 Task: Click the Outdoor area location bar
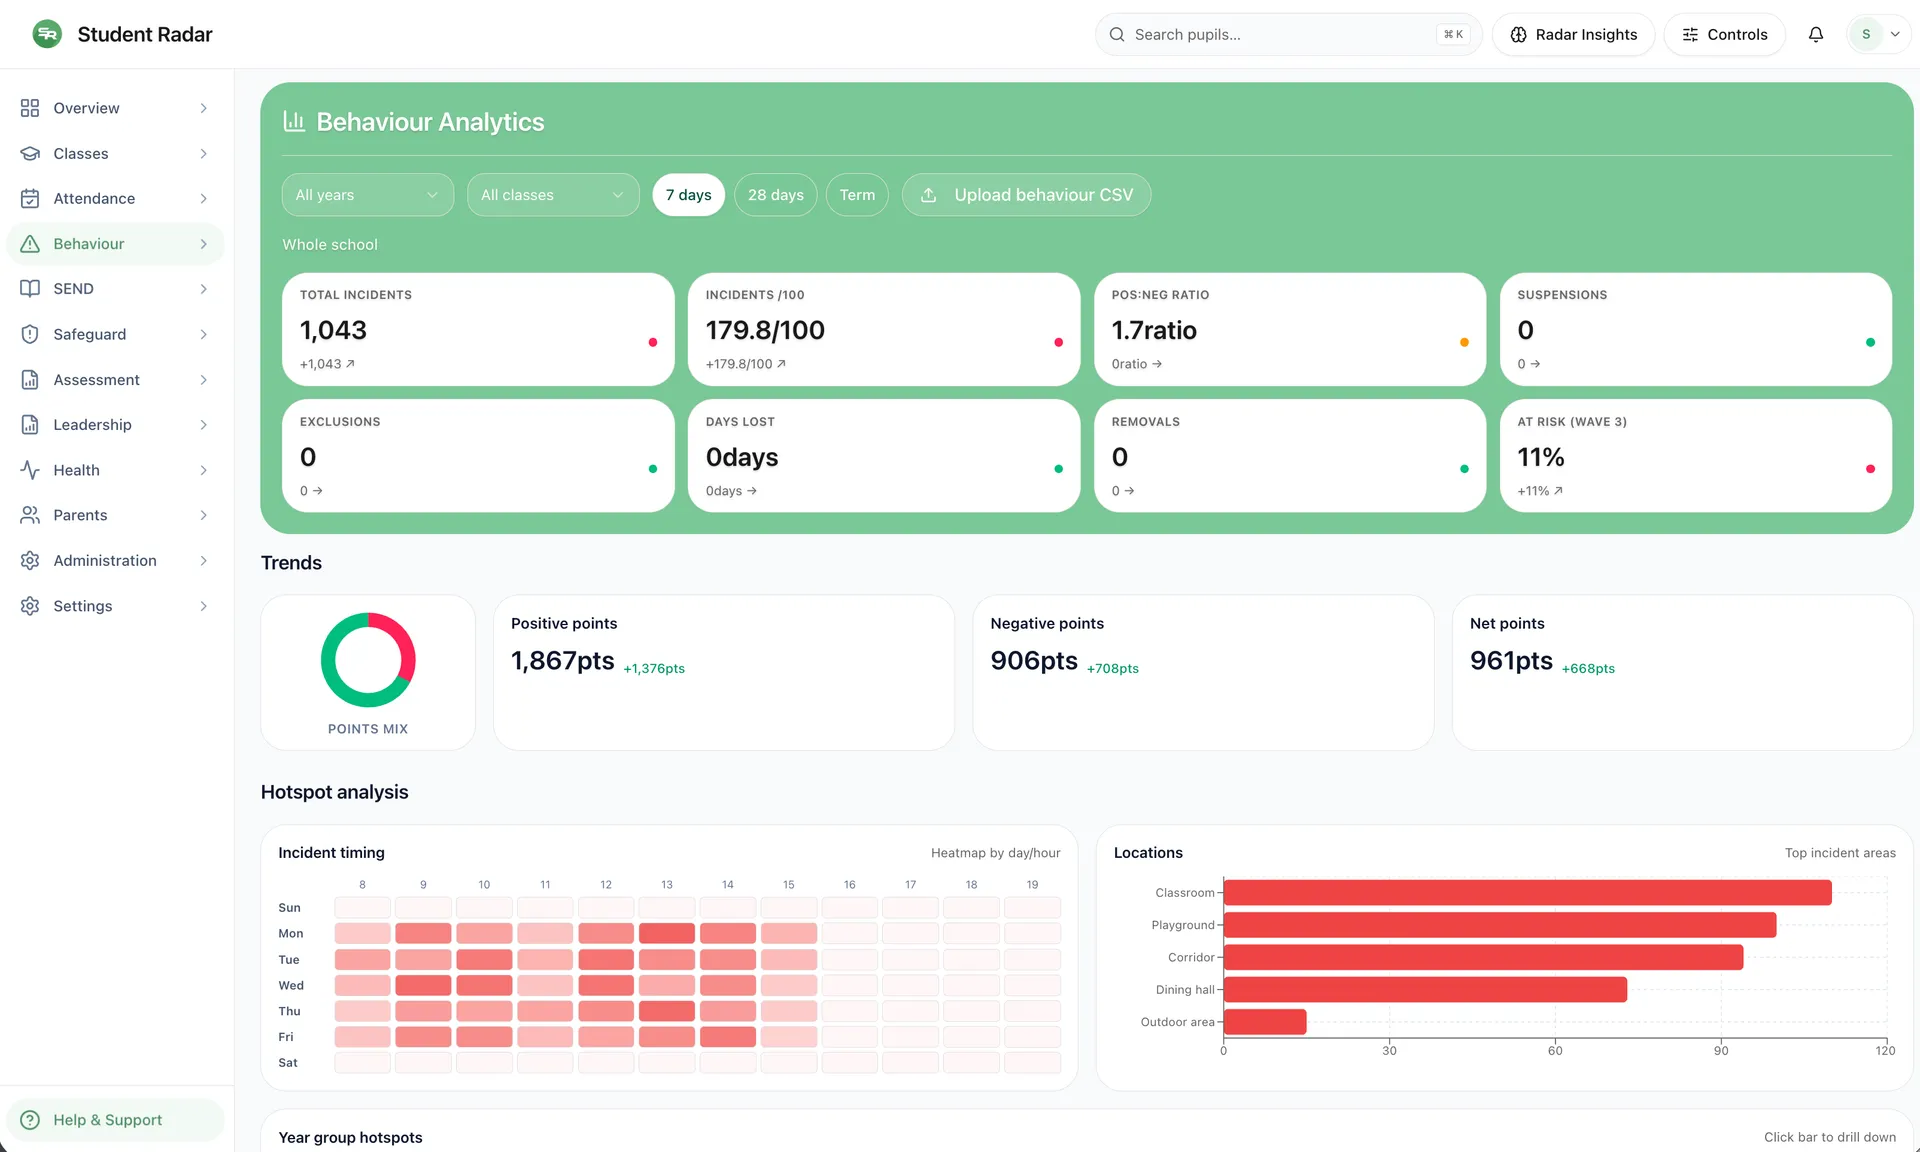(x=1265, y=1022)
